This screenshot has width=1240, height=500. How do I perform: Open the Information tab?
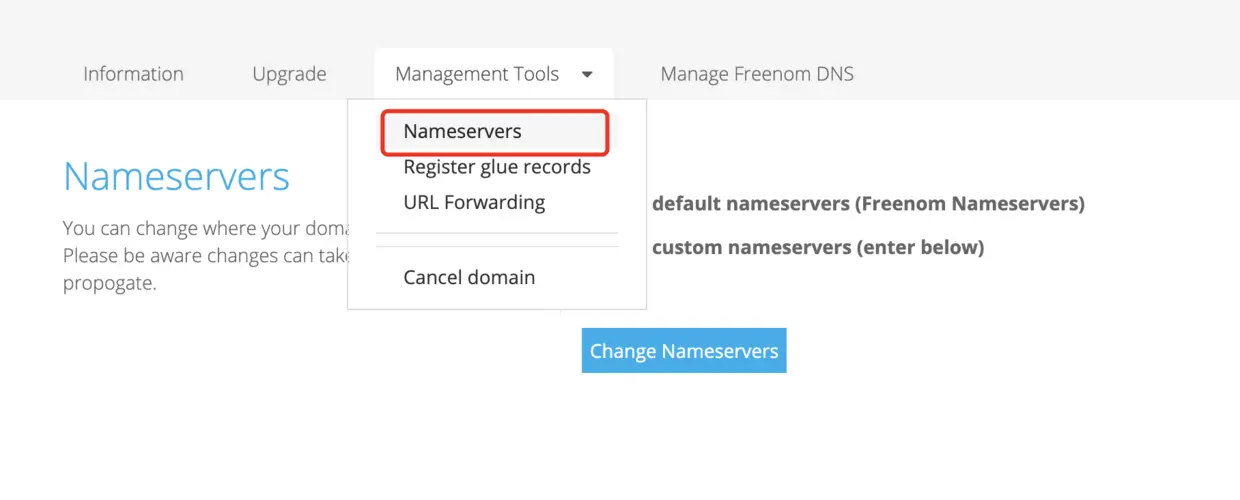(x=133, y=74)
